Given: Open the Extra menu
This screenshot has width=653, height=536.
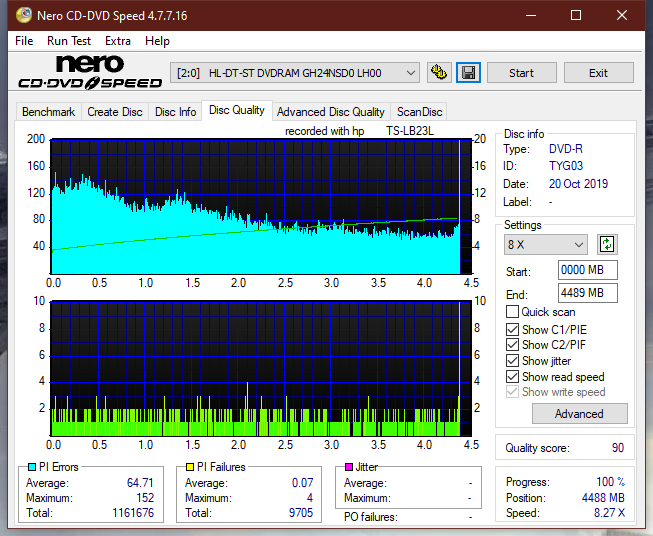Looking at the screenshot, I should pos(118,41).
